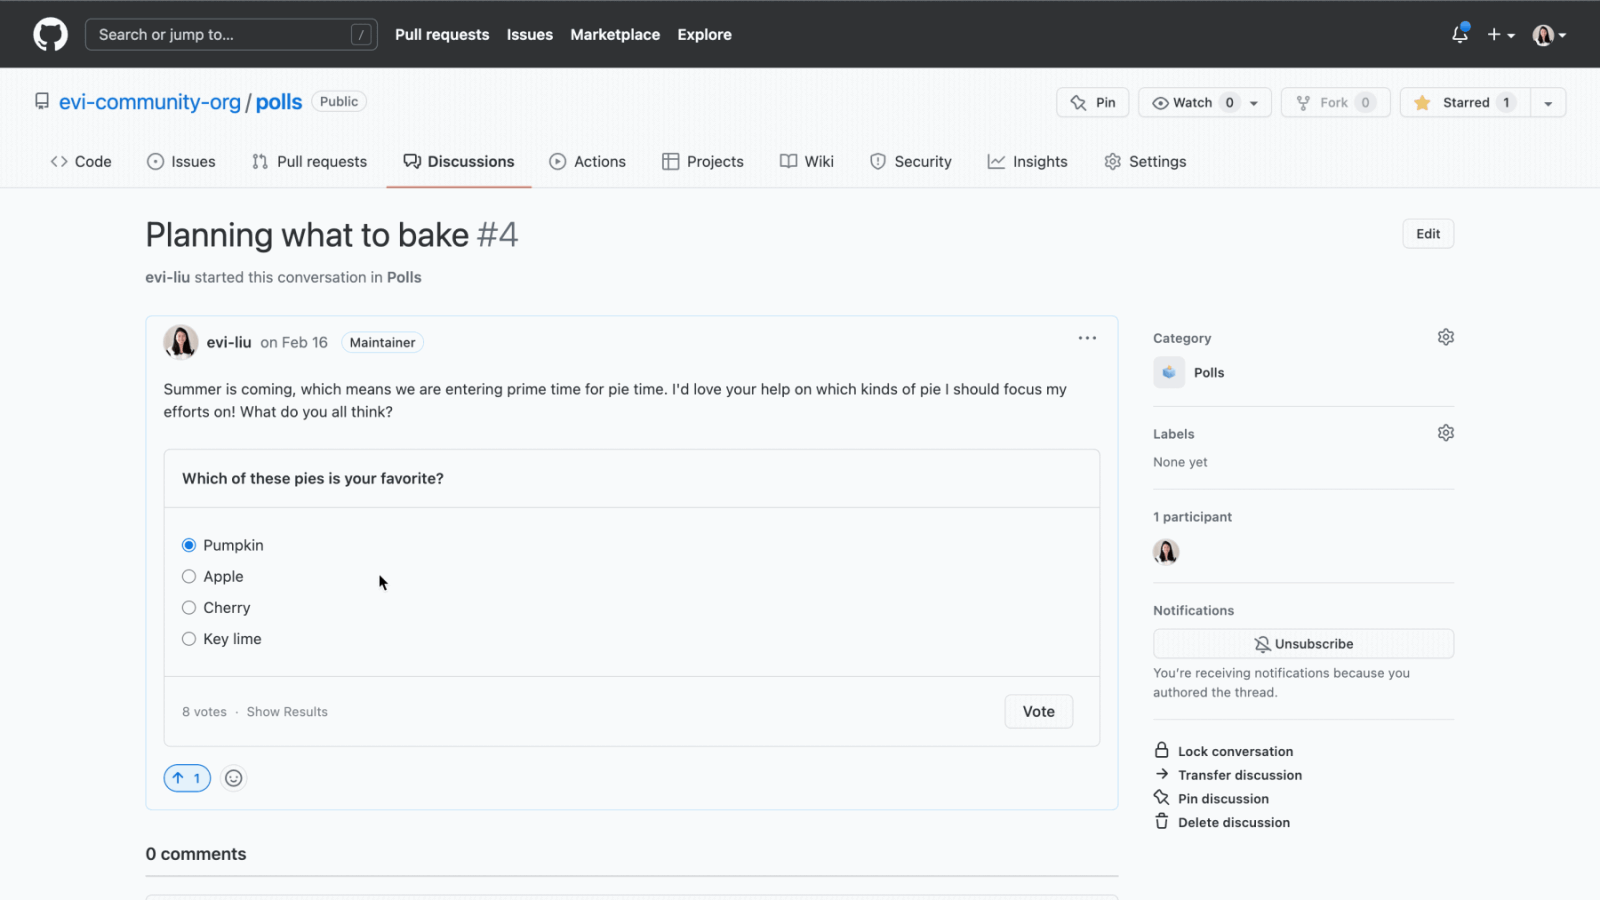Click the search or jump to field
This screenshot has width=1600, height=900.
pyautogui.click(x=230, y=33)
